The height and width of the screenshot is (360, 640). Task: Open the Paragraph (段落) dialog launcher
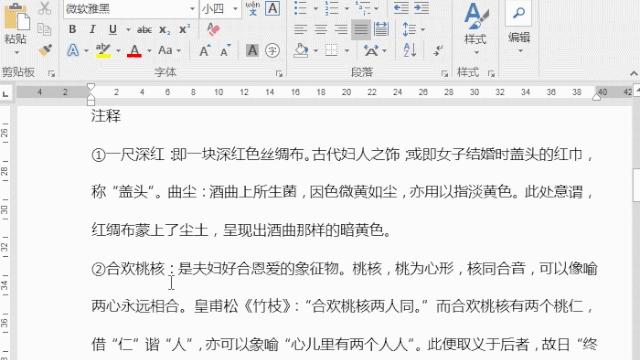coord(444,73)
